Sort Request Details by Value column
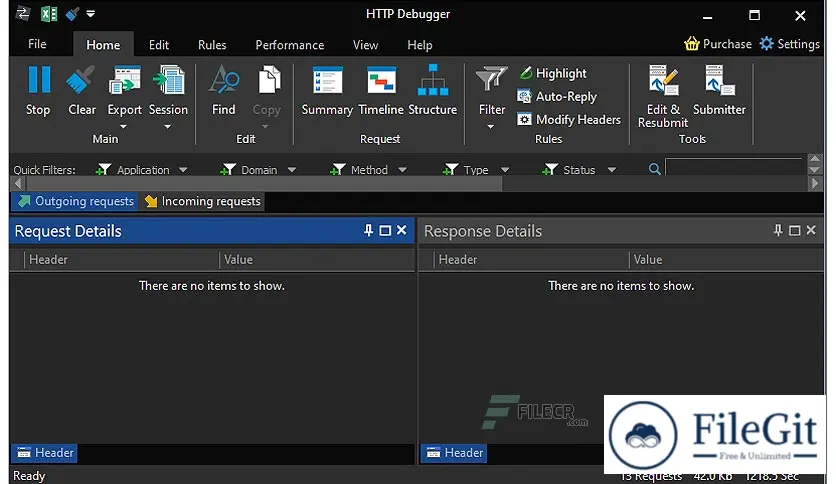 point(317,260)
